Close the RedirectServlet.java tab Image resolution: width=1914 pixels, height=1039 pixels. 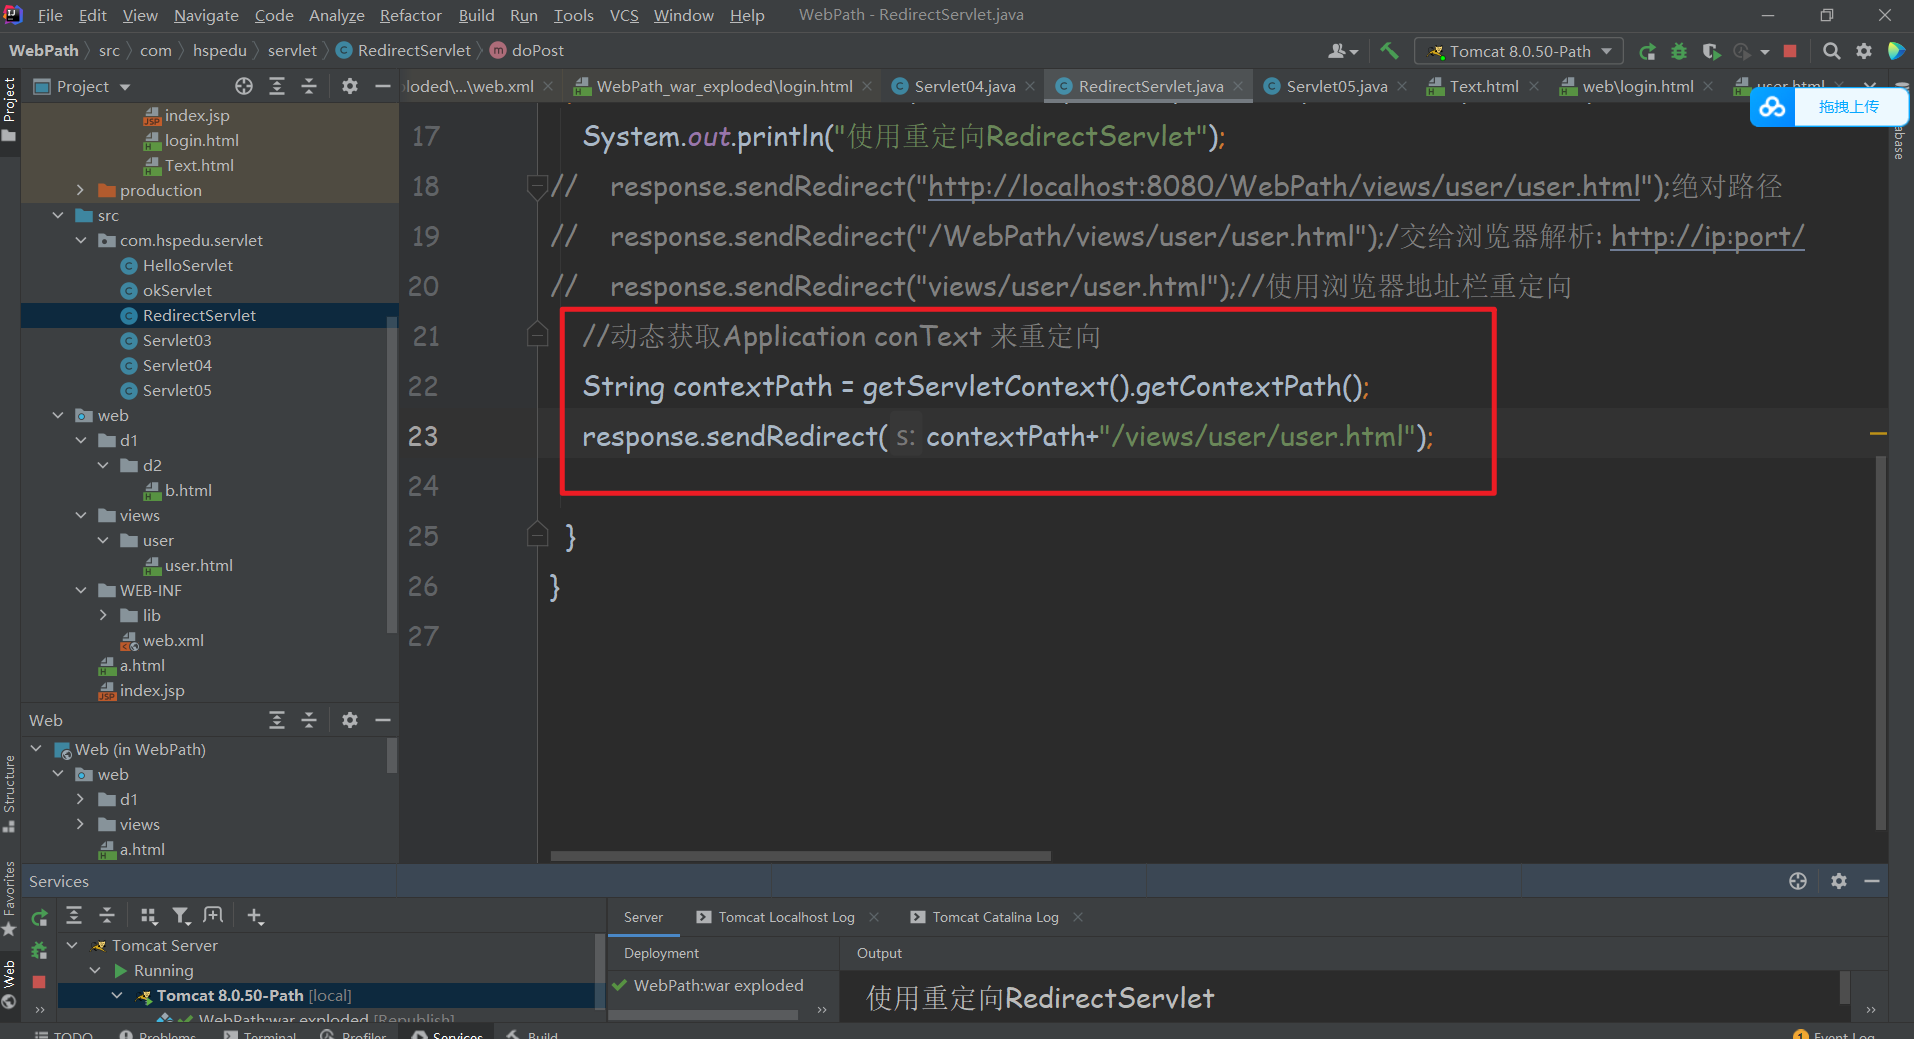click(x=1238, y=87)
